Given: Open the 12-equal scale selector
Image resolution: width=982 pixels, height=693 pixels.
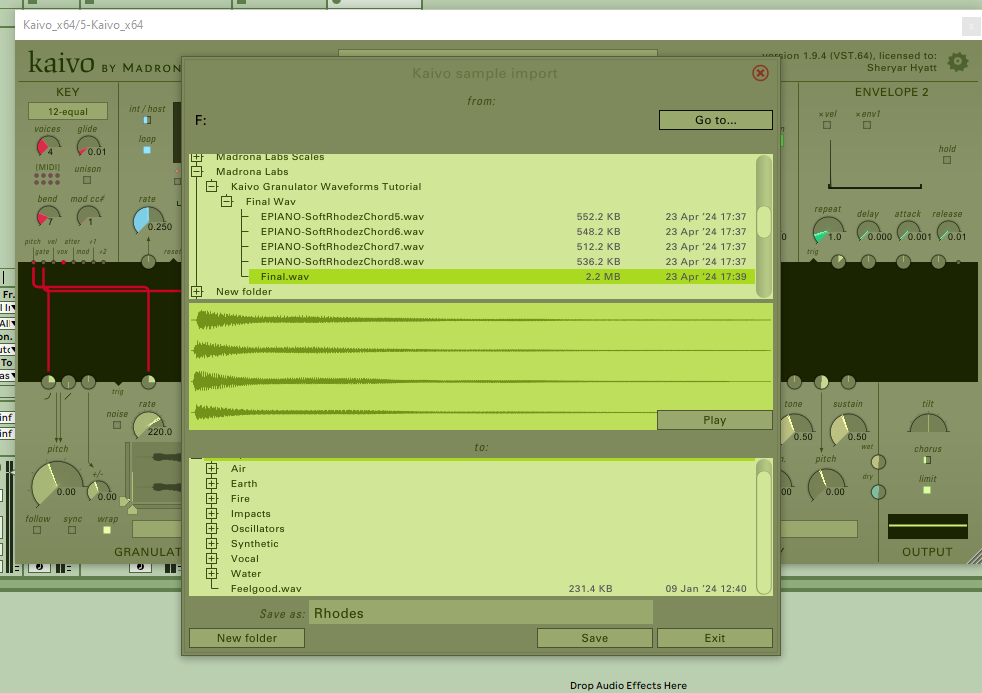Looking at the screenshot, I should click(x=68, y=111).
